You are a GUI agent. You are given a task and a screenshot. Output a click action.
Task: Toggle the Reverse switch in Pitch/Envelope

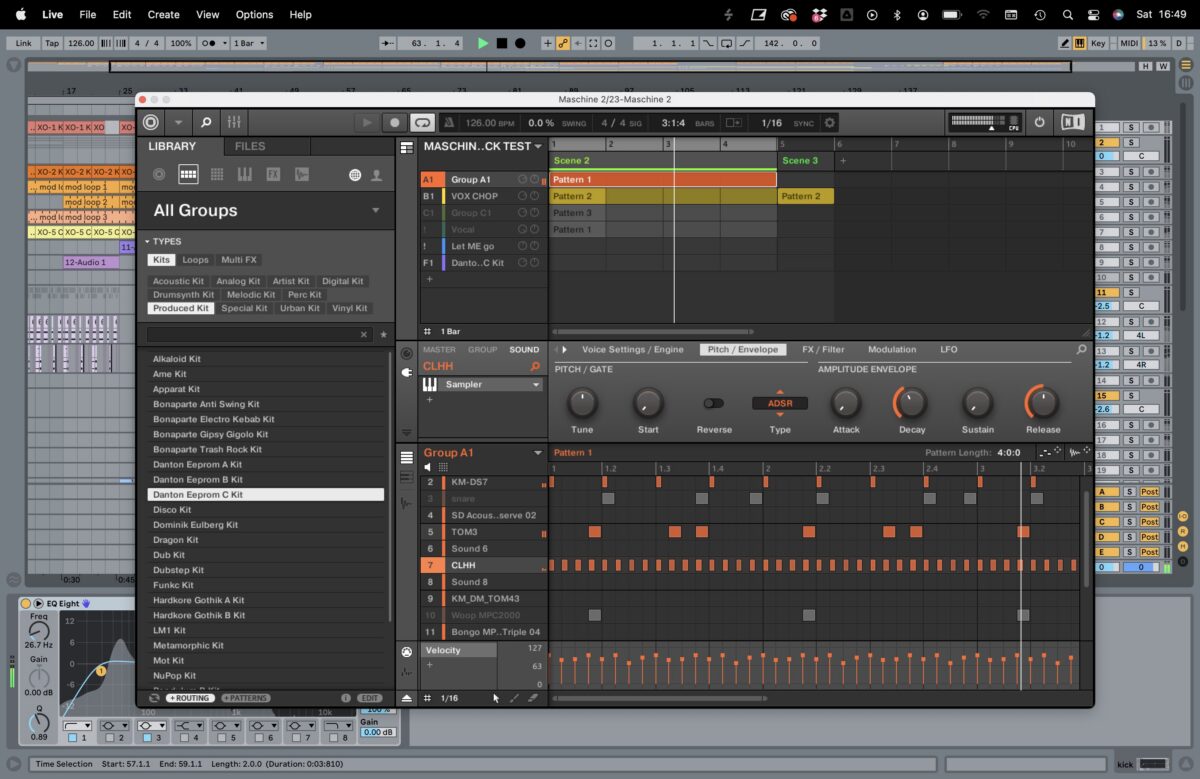pos(713,402)
